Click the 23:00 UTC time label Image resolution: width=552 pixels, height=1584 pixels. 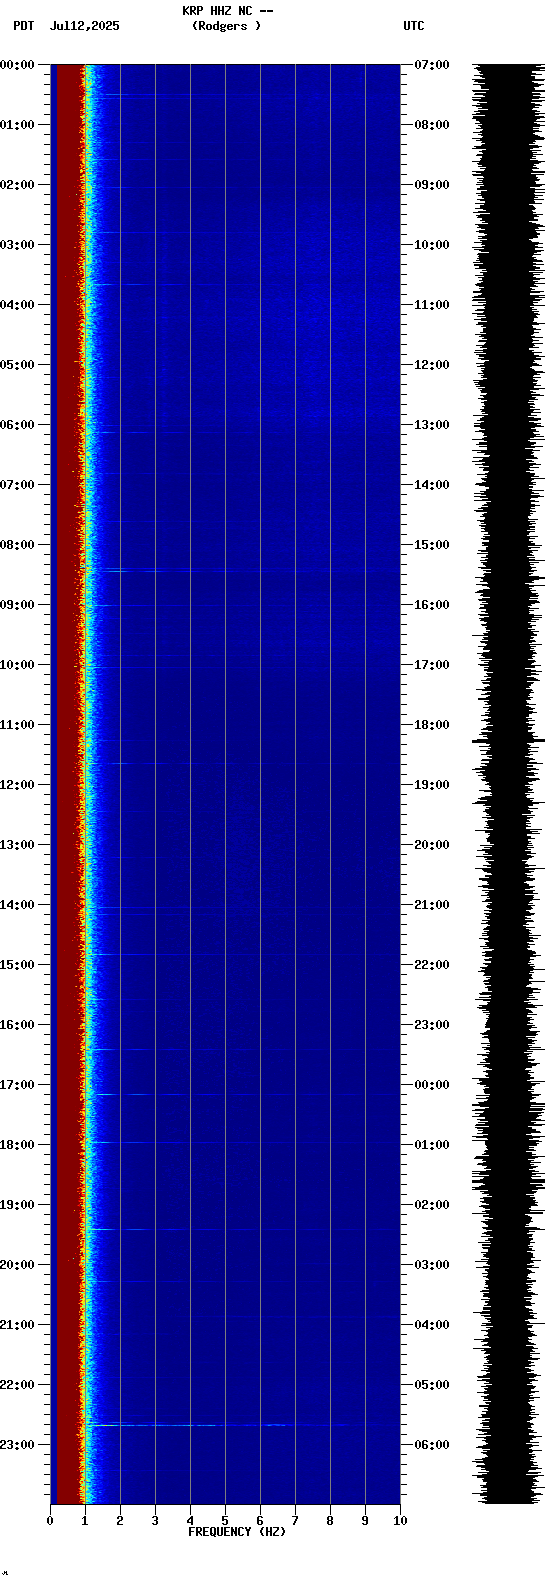click(431, 1025)
